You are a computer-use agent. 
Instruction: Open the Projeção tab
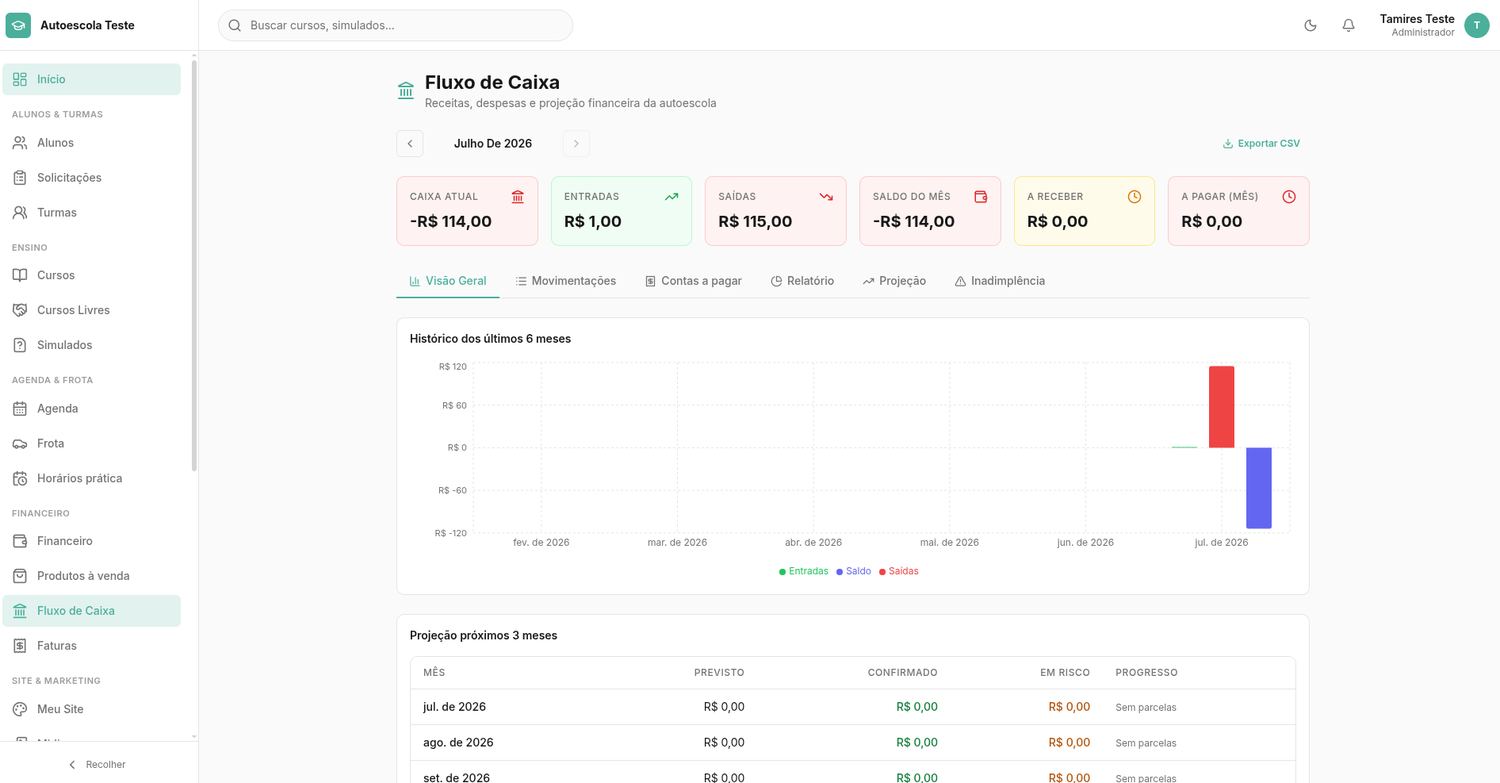point(894,281)
